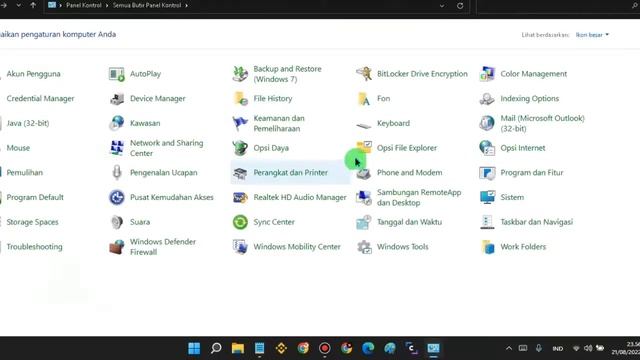The width and height of the screenshot is (640, 360).
Task: Open Network and Sharing Center icon
Action: [117, 148]
